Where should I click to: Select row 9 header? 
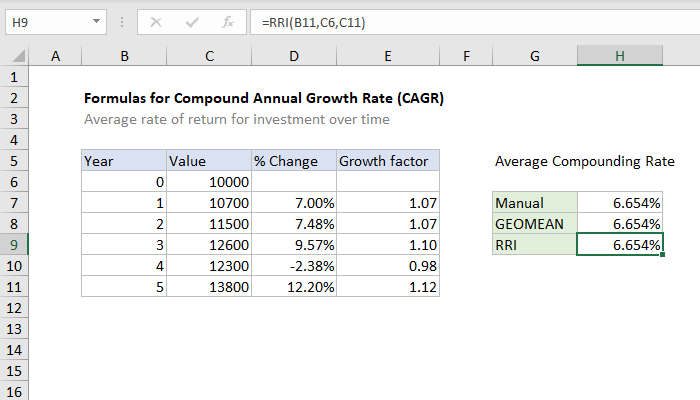coord(14,245)
